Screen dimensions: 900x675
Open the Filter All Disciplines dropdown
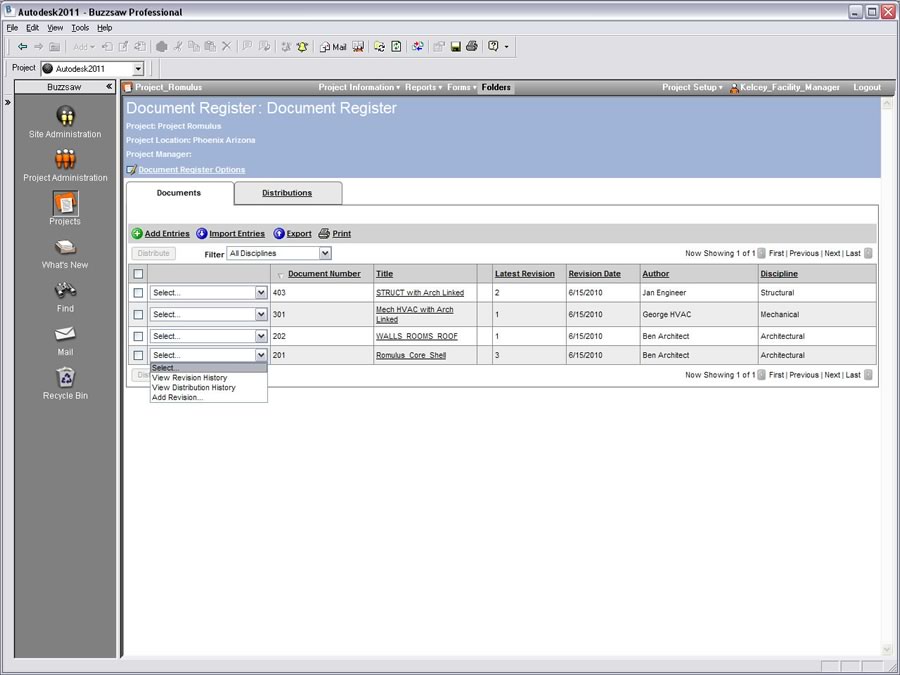[325, 253]
